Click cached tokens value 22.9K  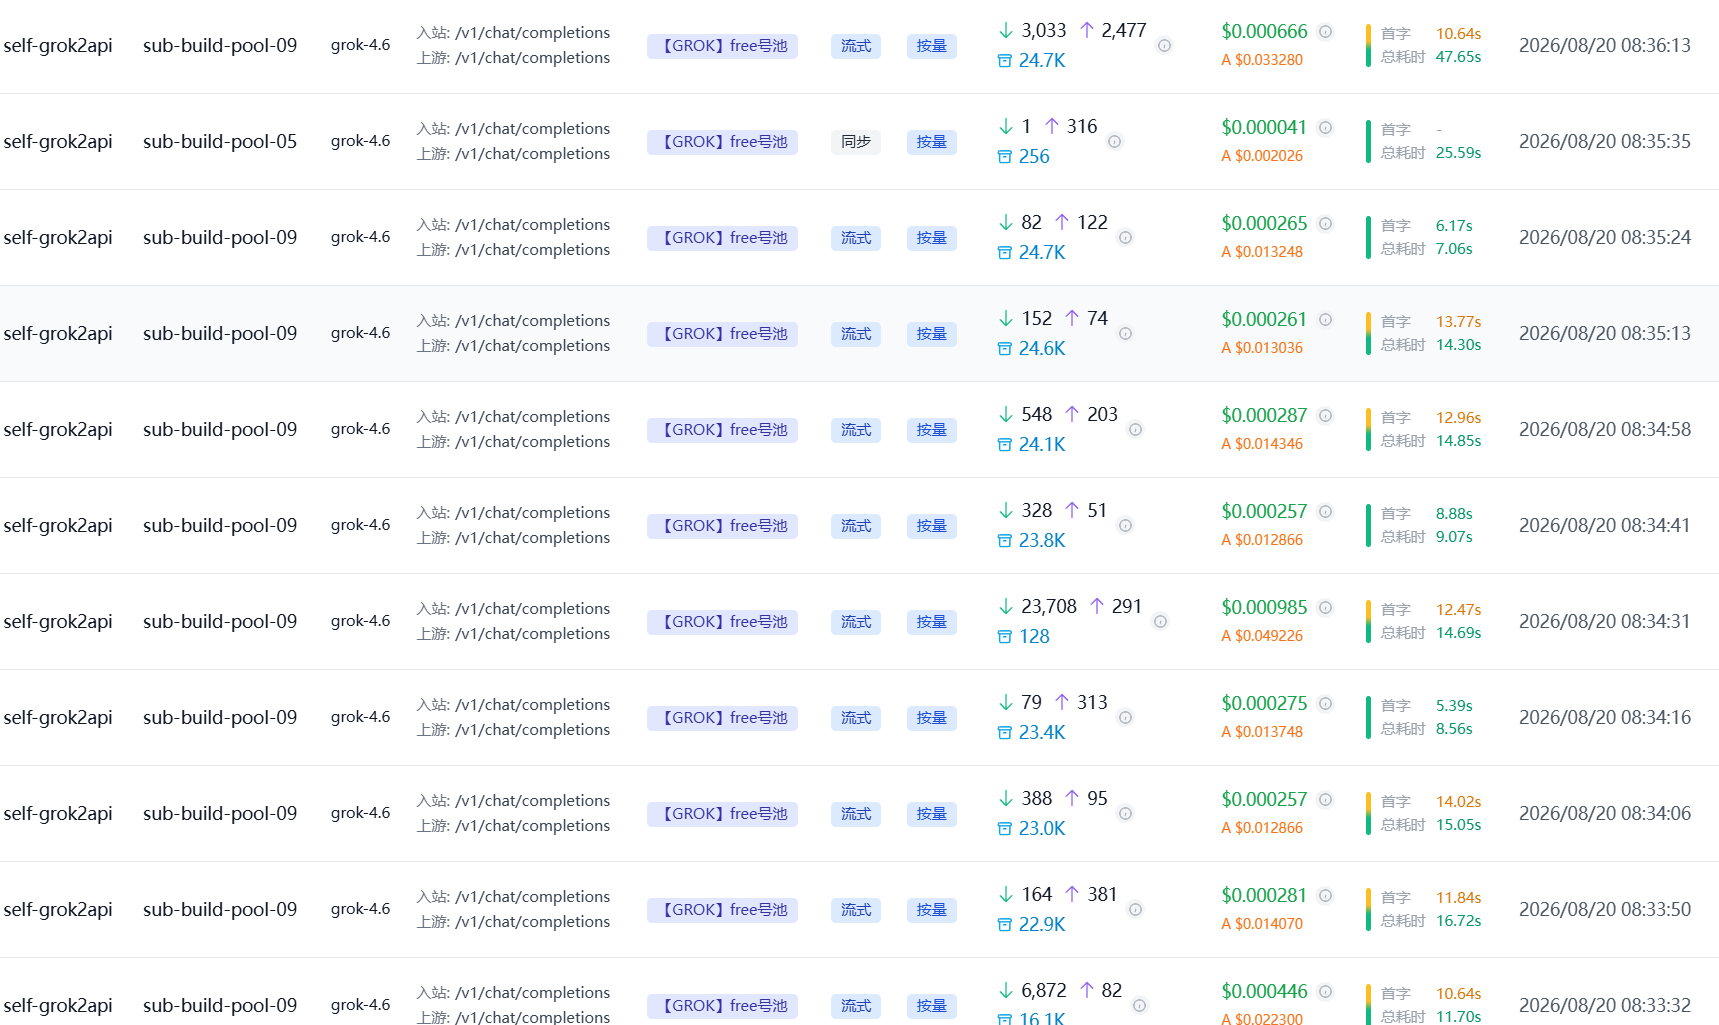[x=1042, y=924]
